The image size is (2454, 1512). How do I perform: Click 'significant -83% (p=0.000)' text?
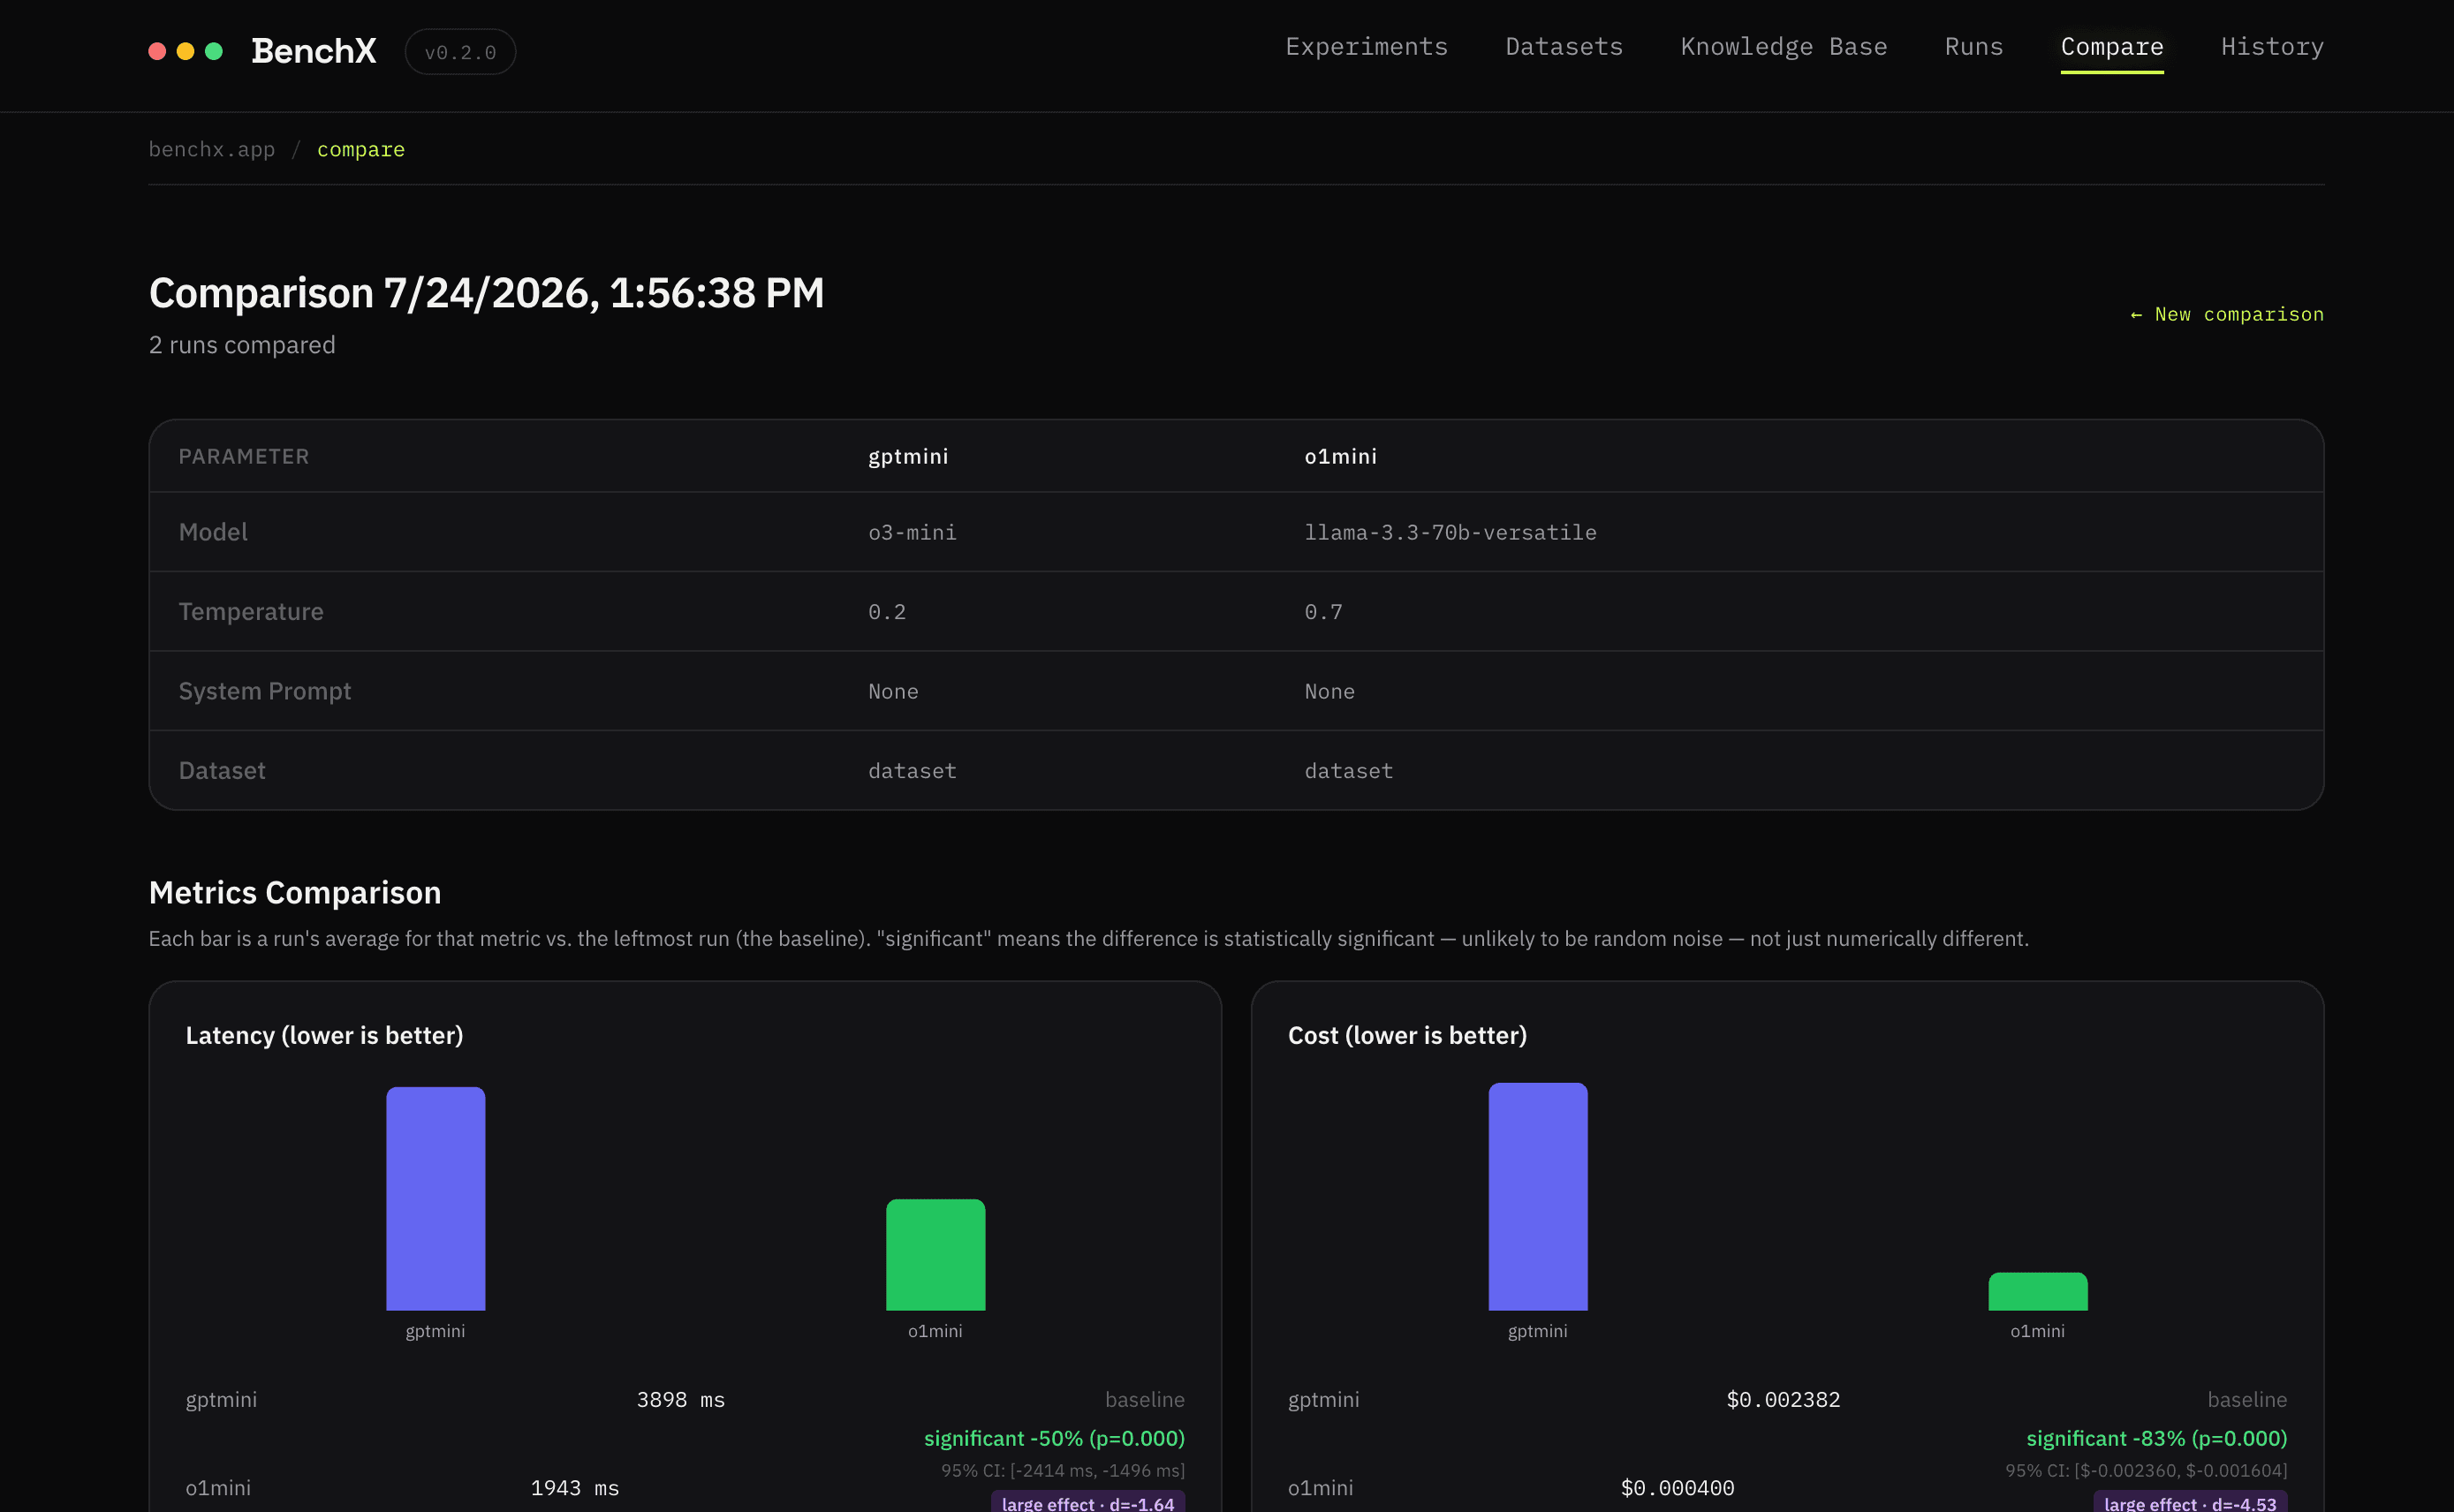click(x=2156, y=1438)
